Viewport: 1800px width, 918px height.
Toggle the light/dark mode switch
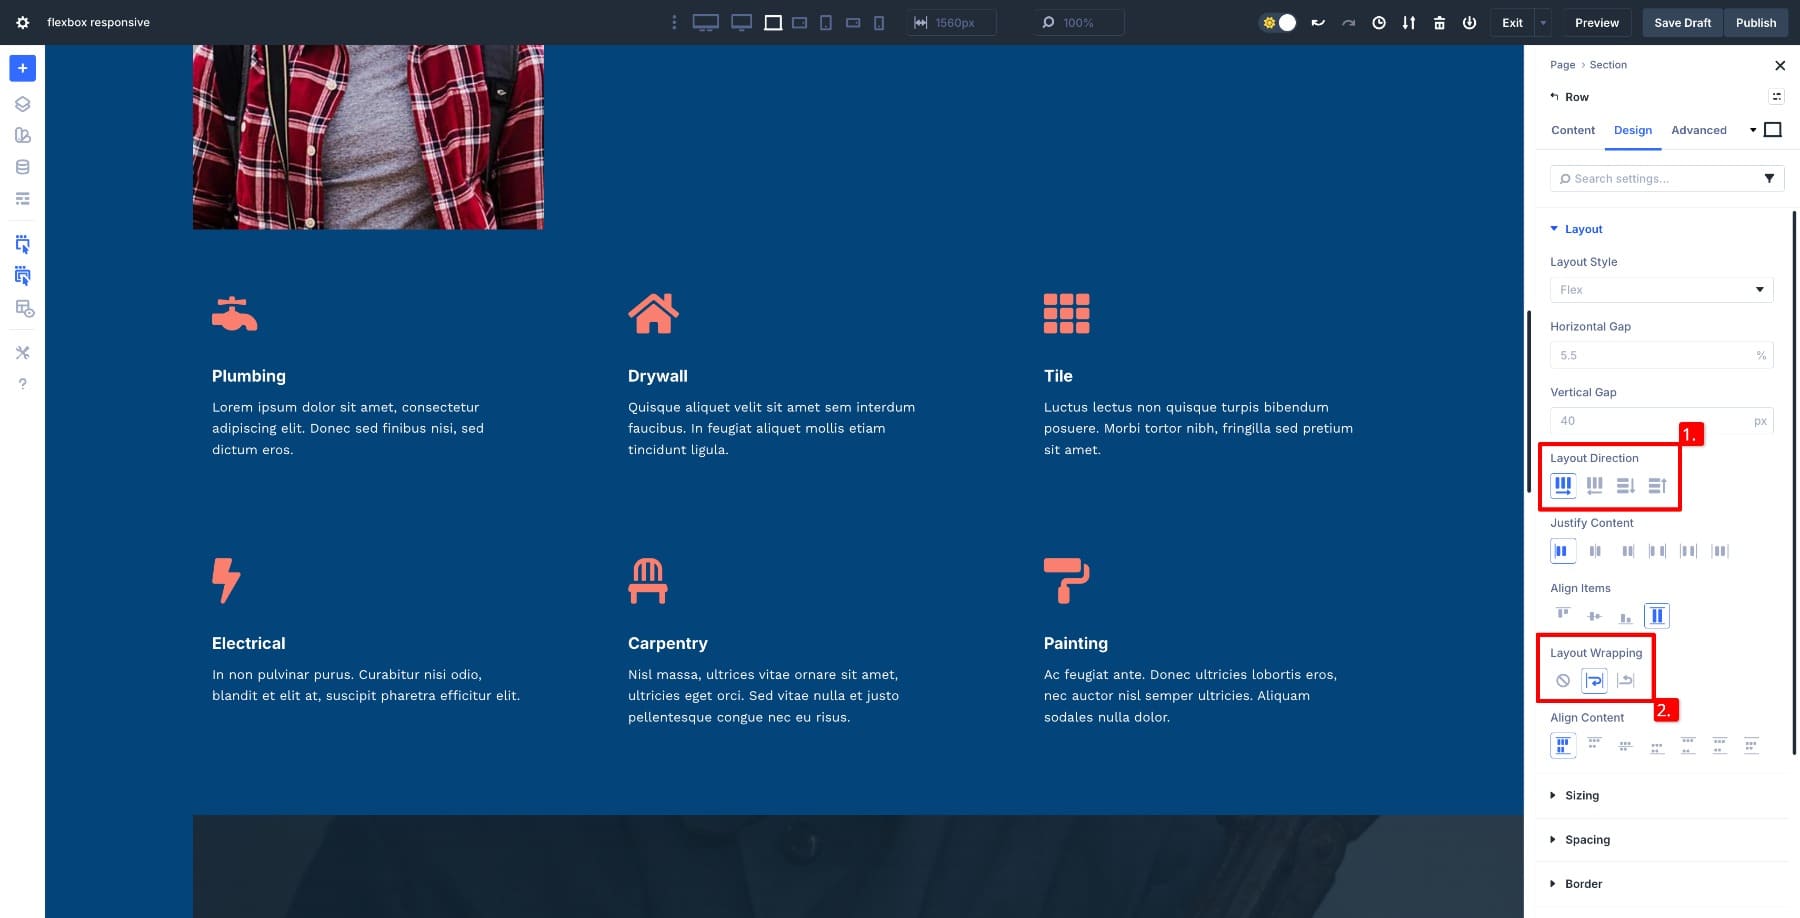pos(1279,22)
